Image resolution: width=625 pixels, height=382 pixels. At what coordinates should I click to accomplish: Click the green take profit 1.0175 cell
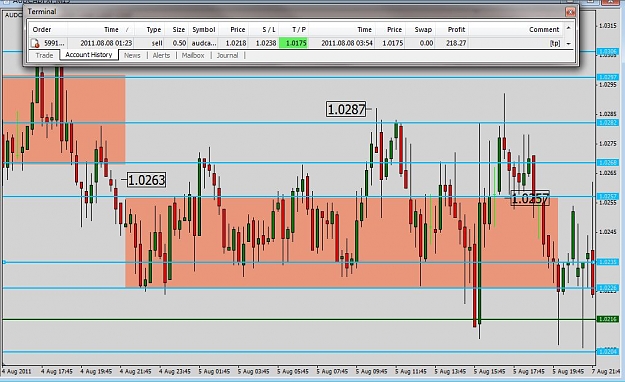click(294, 43)
